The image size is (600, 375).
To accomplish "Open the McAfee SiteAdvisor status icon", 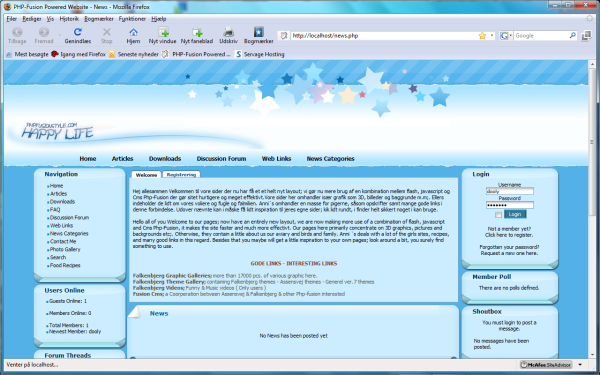I will pos(546,365).
